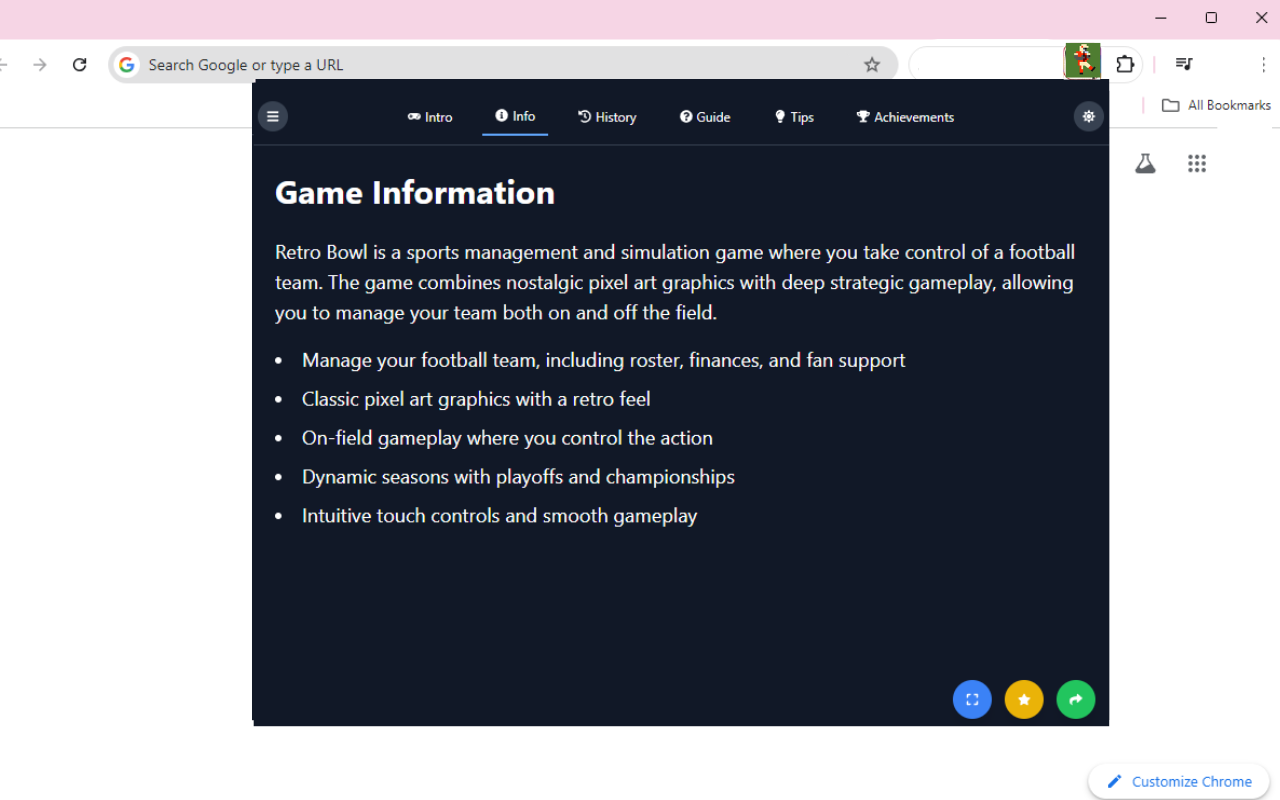View the Achievements tab
Viewport: 1280px width, 800px height.
coord(905,117)
